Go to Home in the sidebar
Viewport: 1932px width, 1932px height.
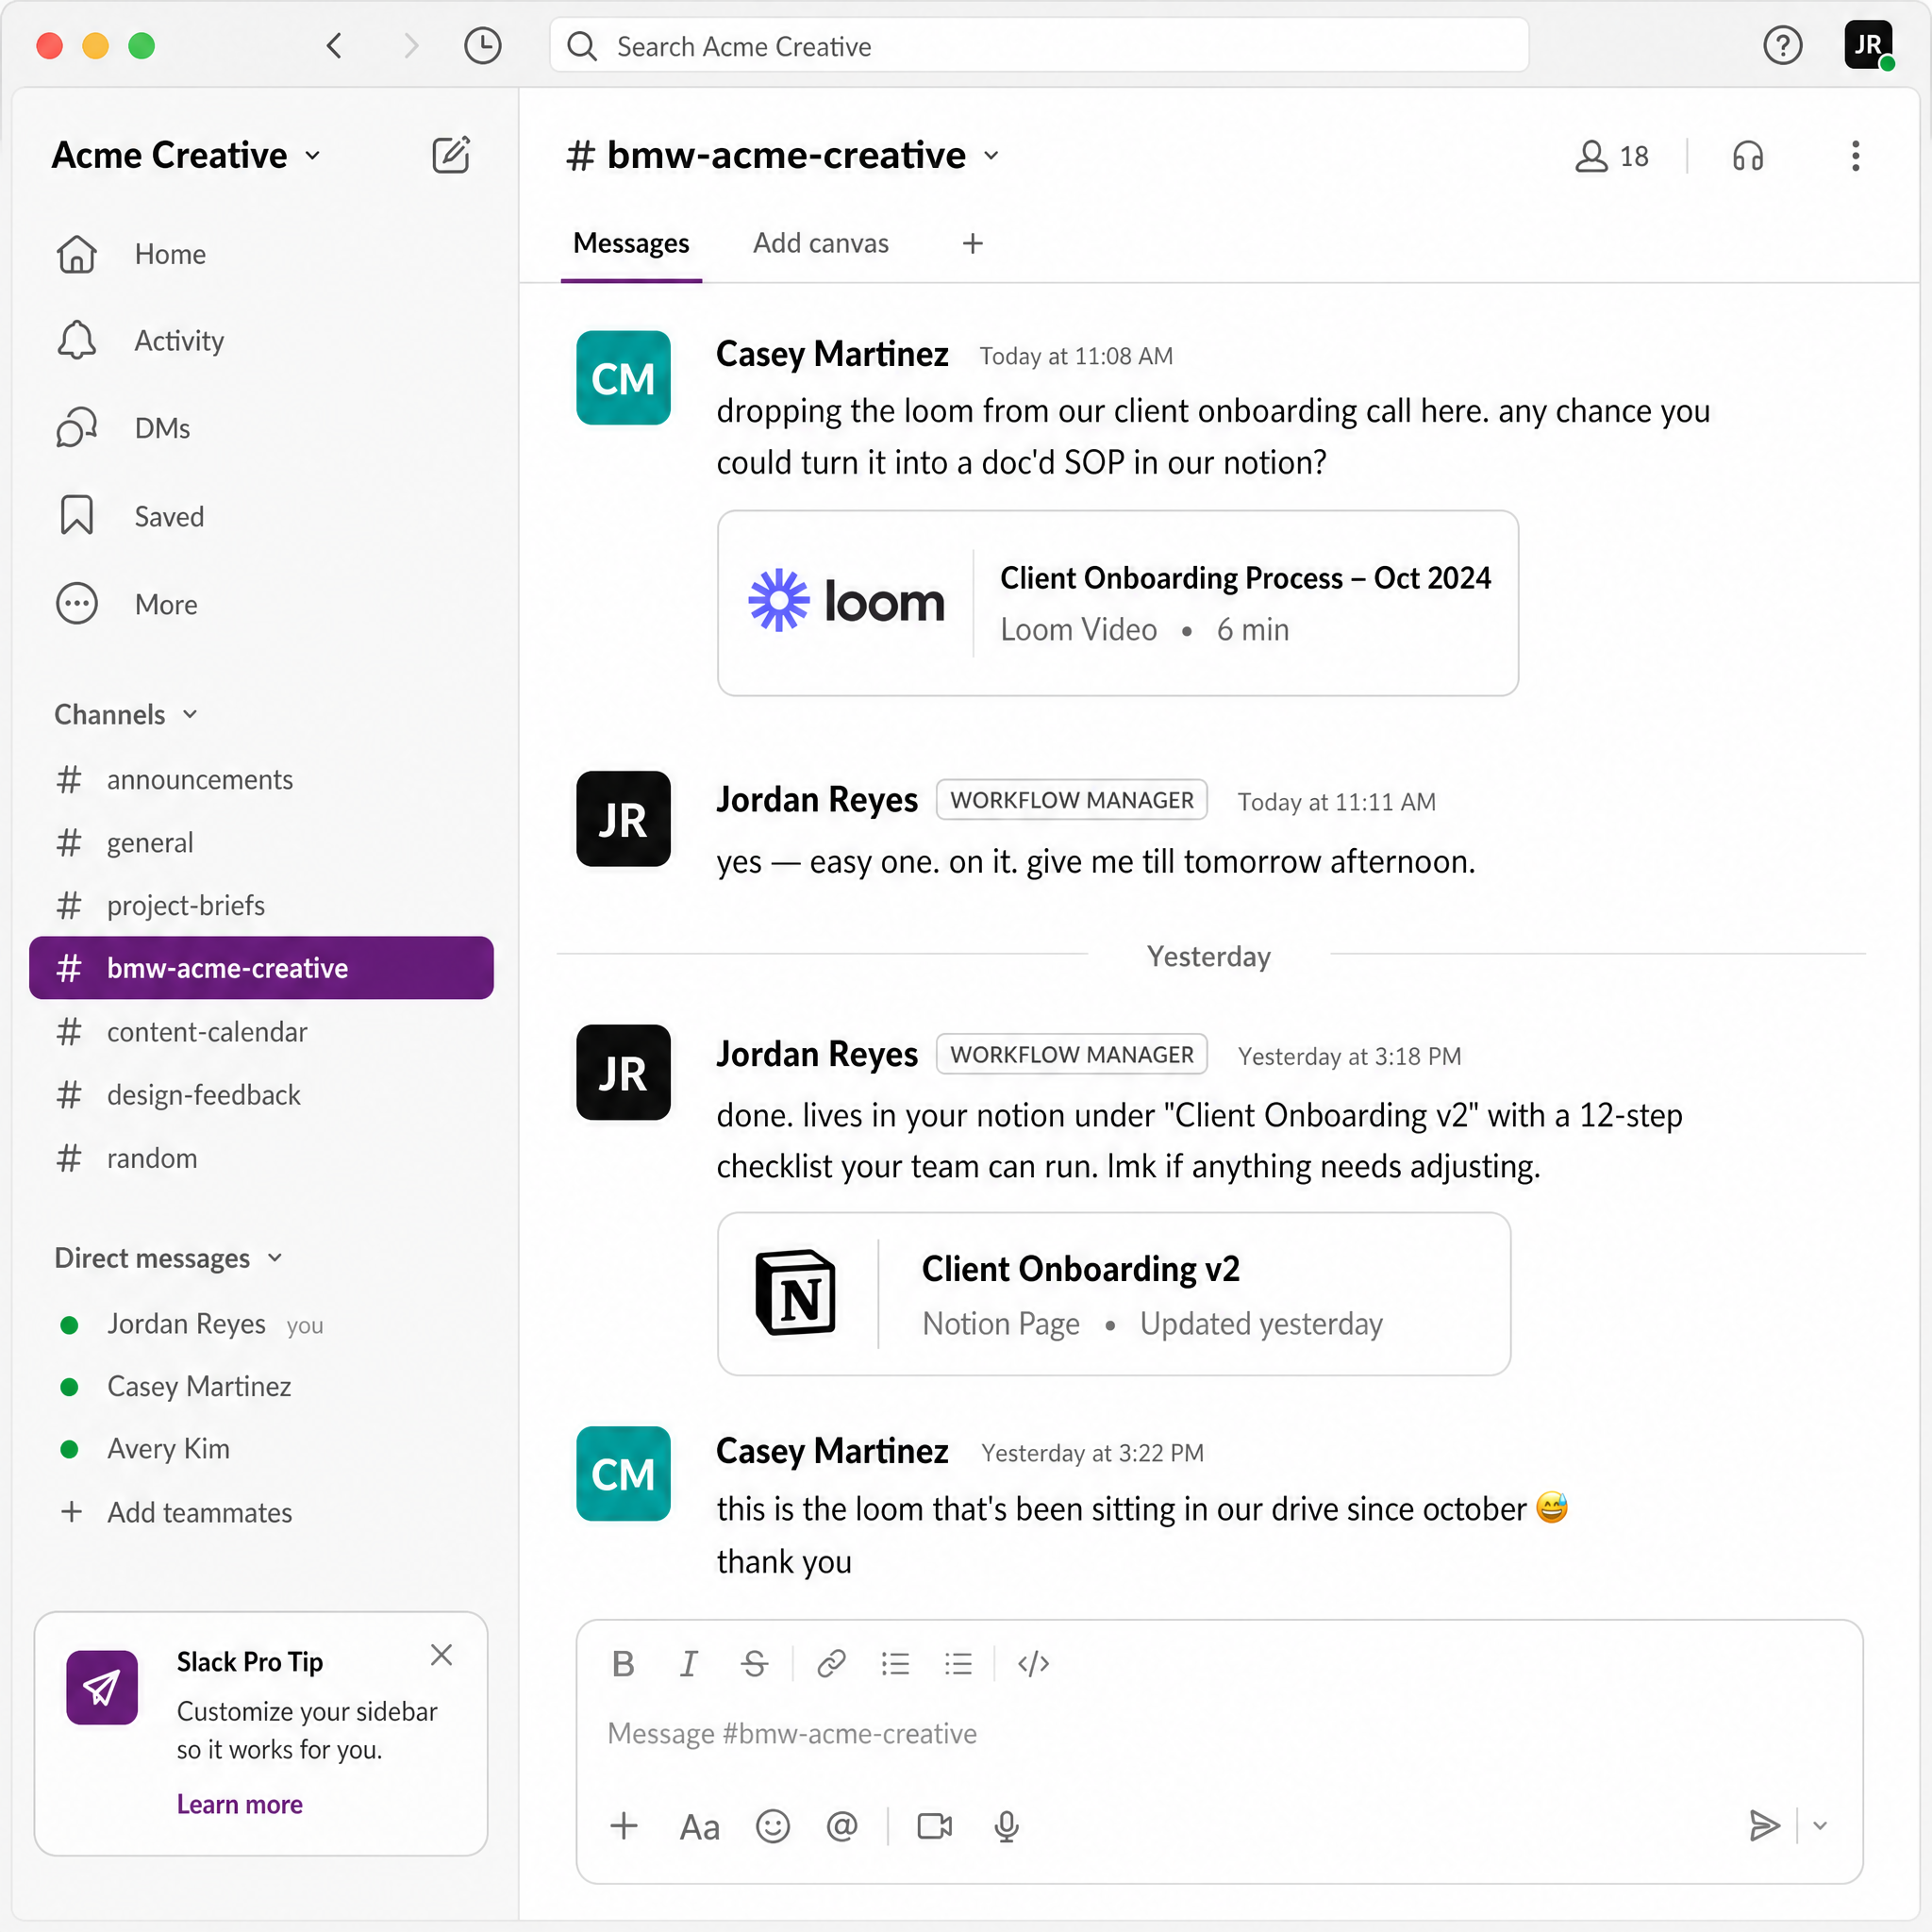(x=131, y=254)
